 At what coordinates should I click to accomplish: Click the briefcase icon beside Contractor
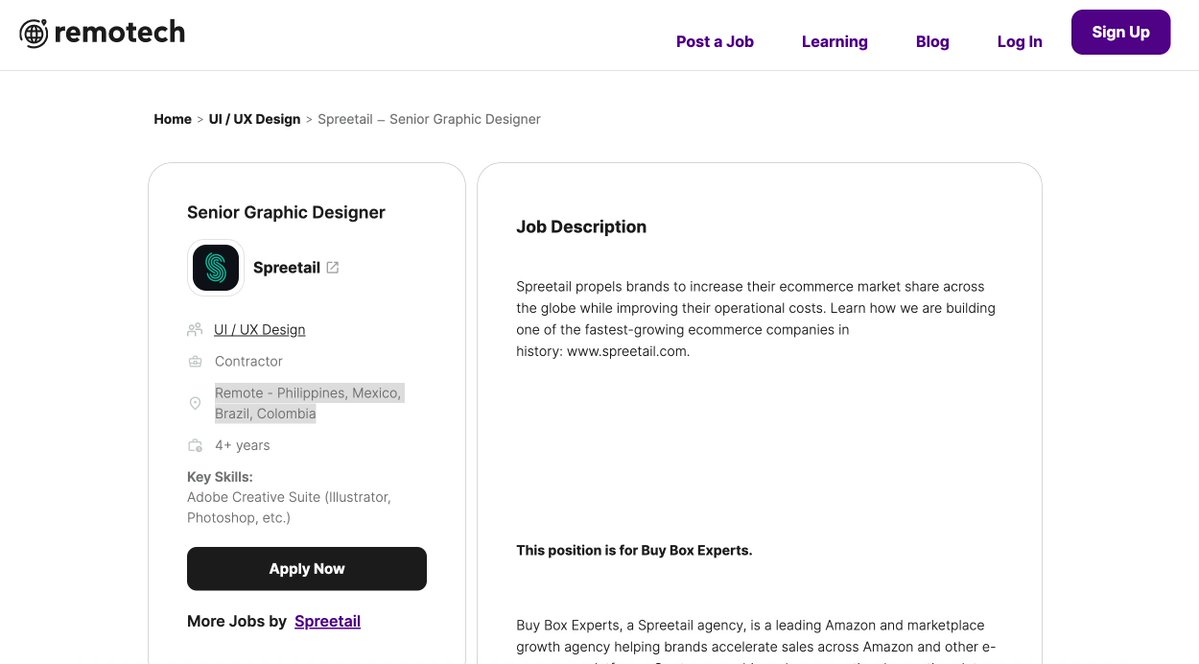(x=195, y=361)
